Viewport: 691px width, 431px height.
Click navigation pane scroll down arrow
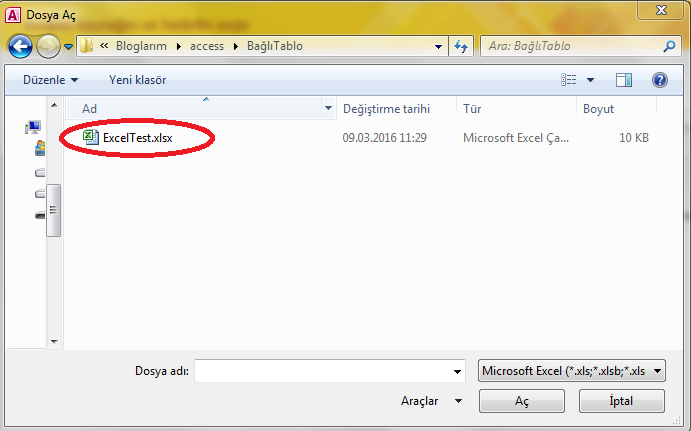54,342
